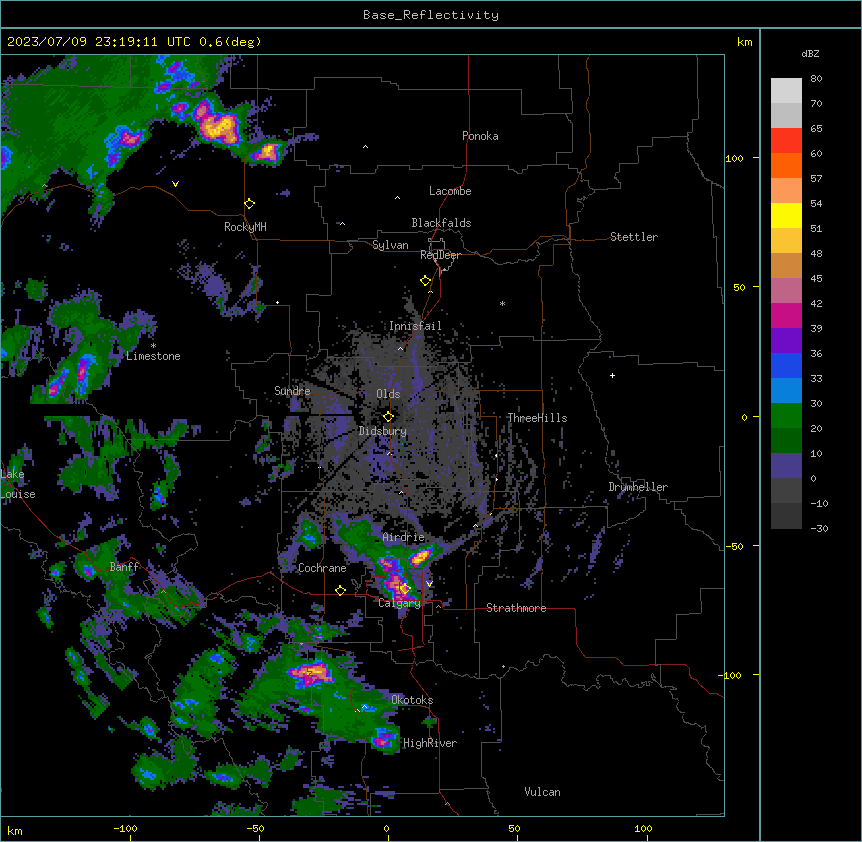Select the yellow diamond marker between Olds and Didsbury

click(x=389, y=417)
